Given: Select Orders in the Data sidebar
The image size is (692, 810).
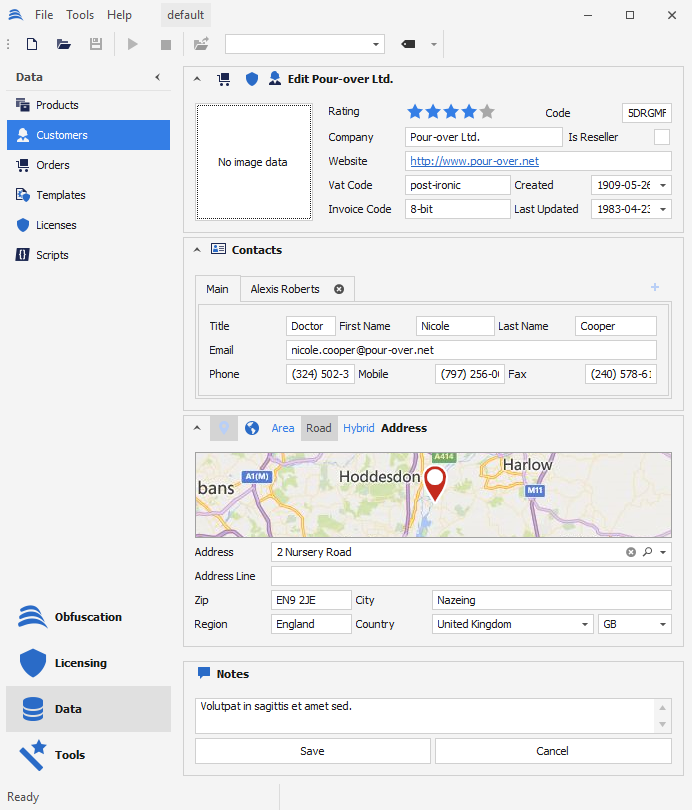Looking at the screenshot, I should 53,165.
